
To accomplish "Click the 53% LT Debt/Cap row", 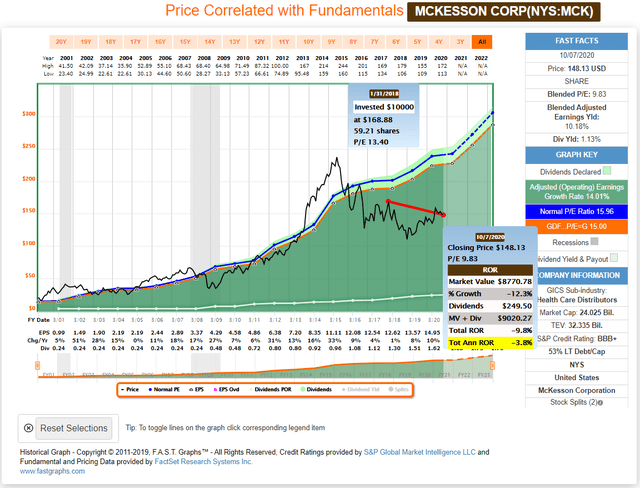I will (576, 351).
